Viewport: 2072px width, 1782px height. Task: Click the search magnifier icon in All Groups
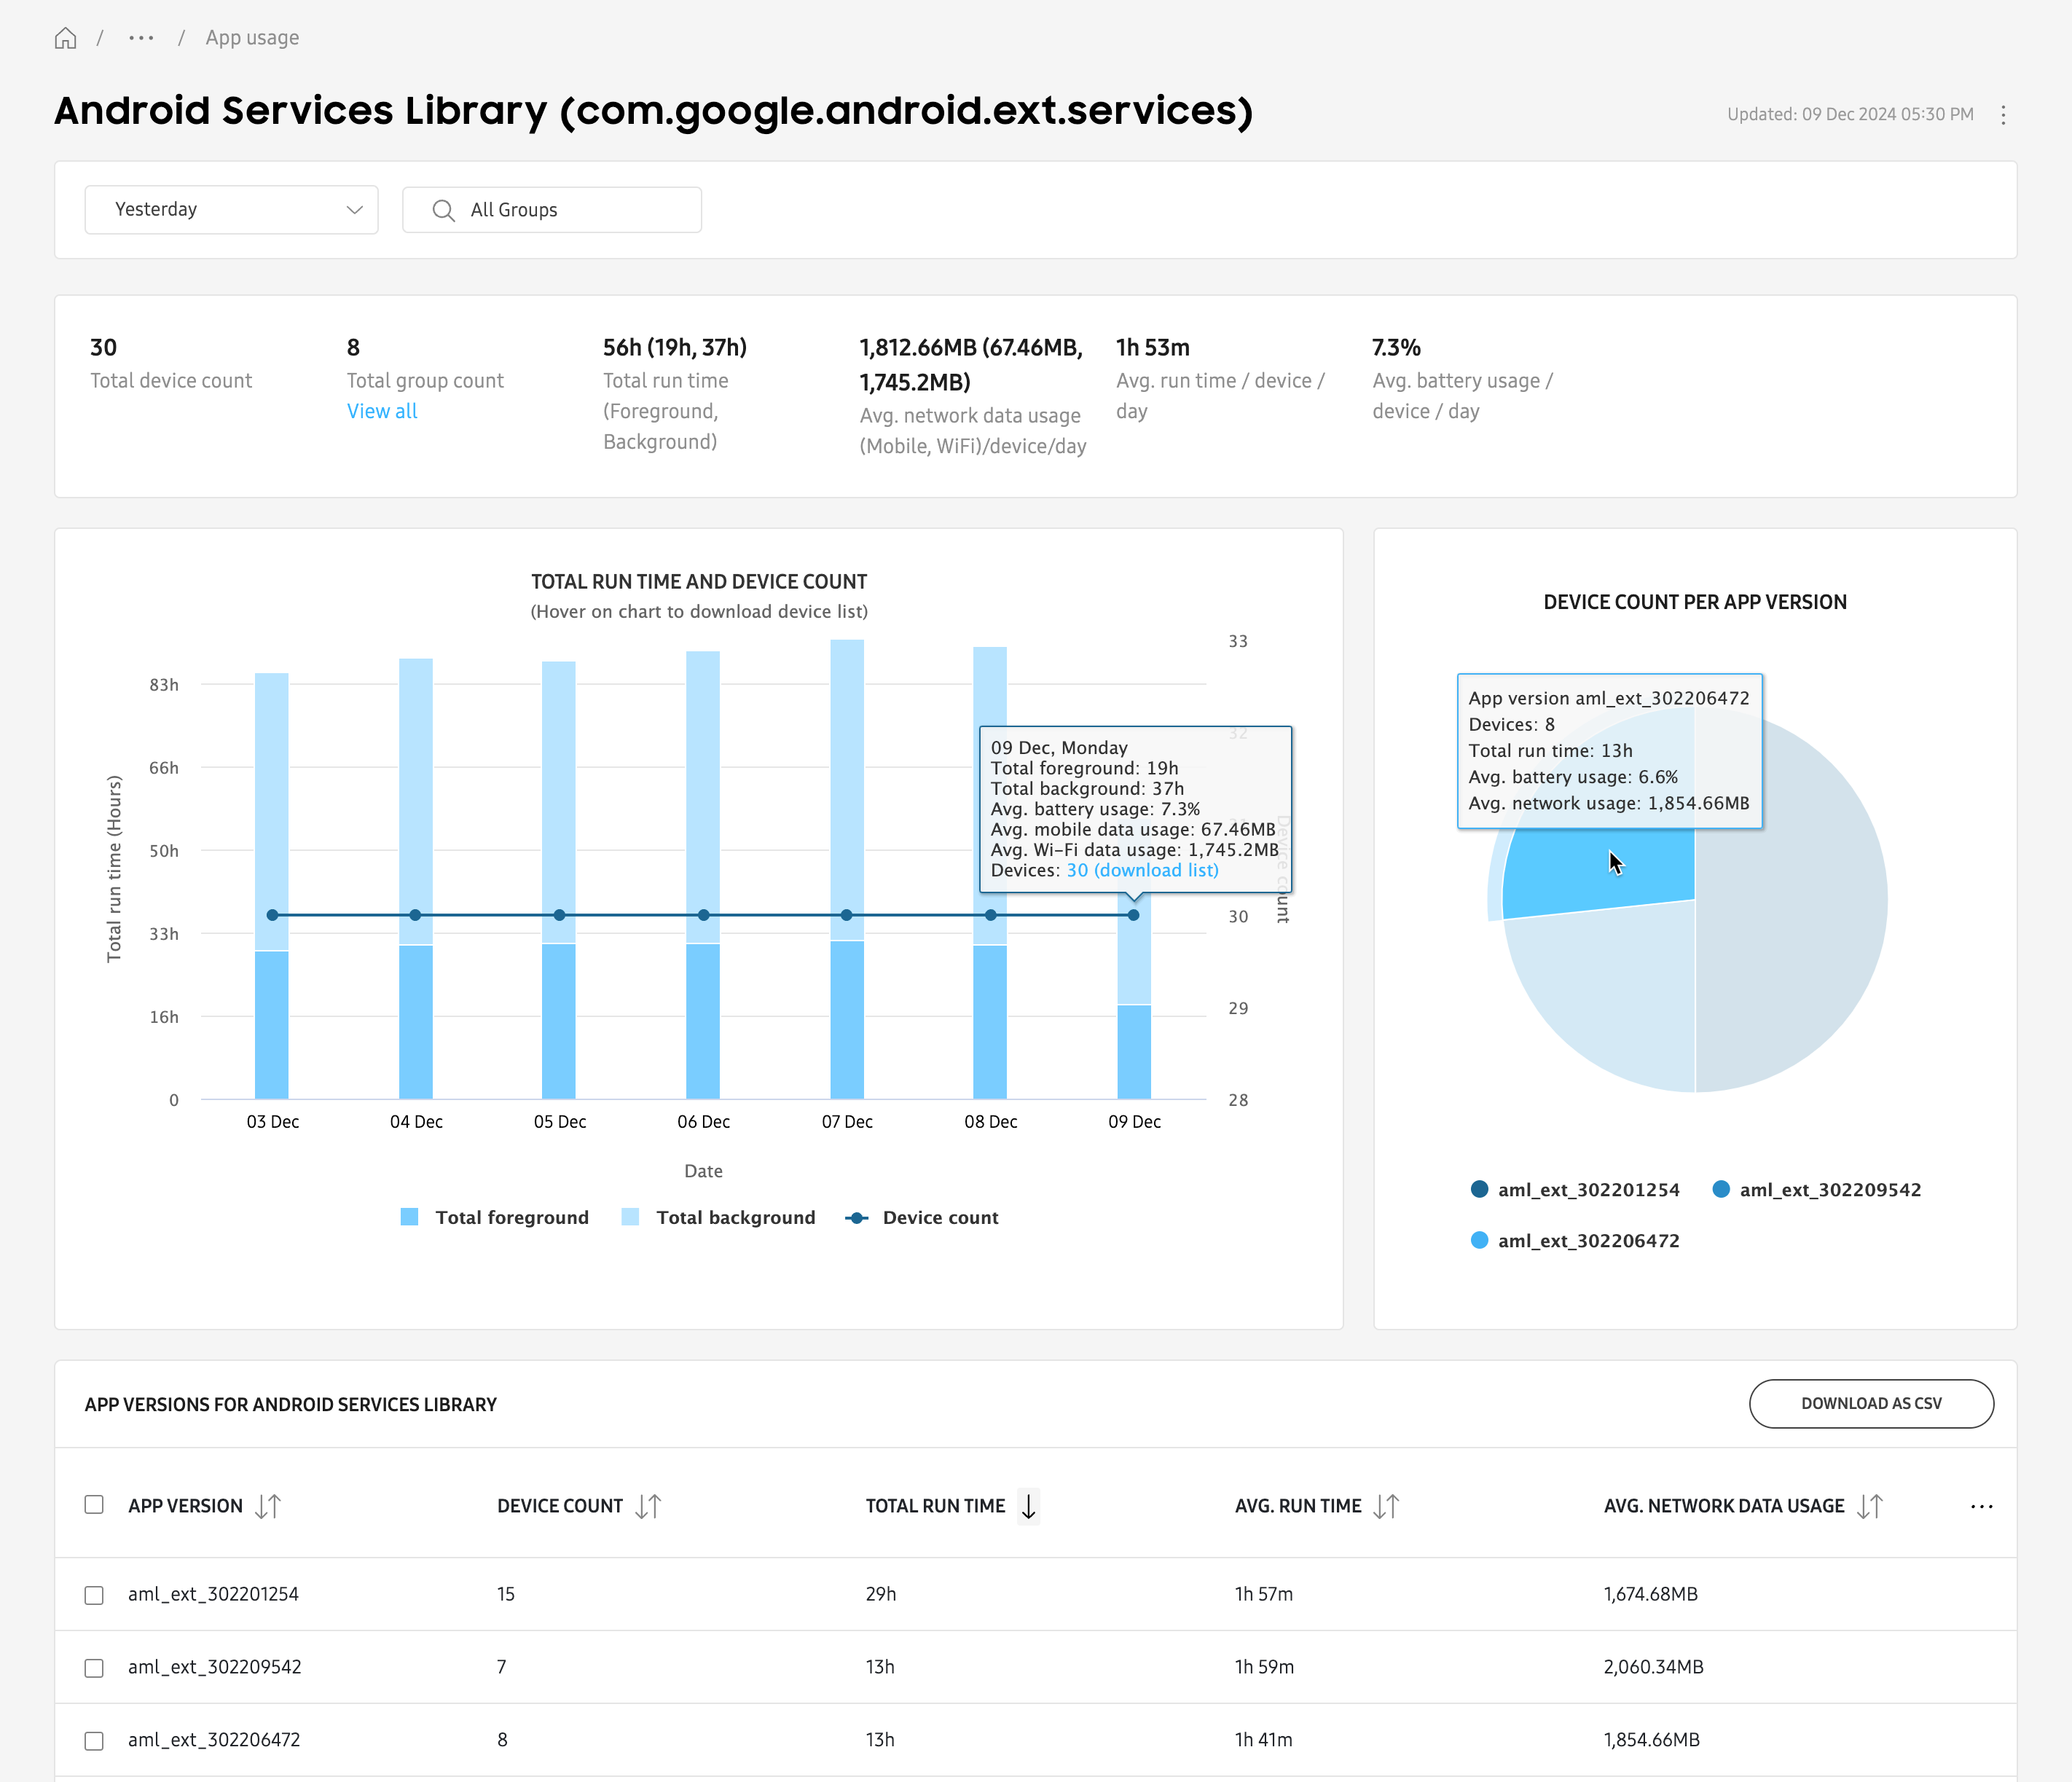(443, 210)
